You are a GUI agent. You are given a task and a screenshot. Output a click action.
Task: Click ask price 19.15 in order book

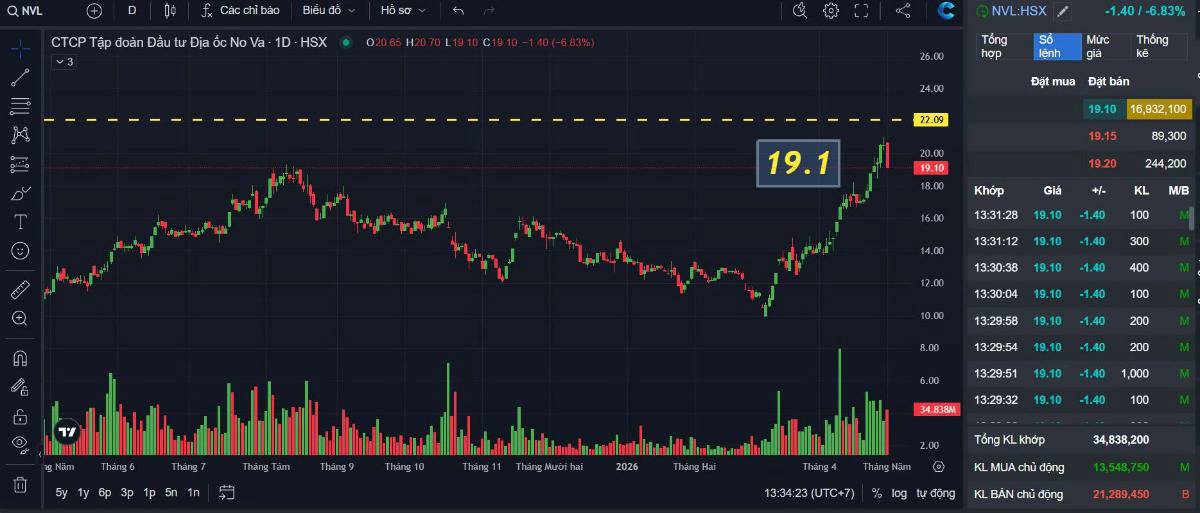tap(1102, 136)
